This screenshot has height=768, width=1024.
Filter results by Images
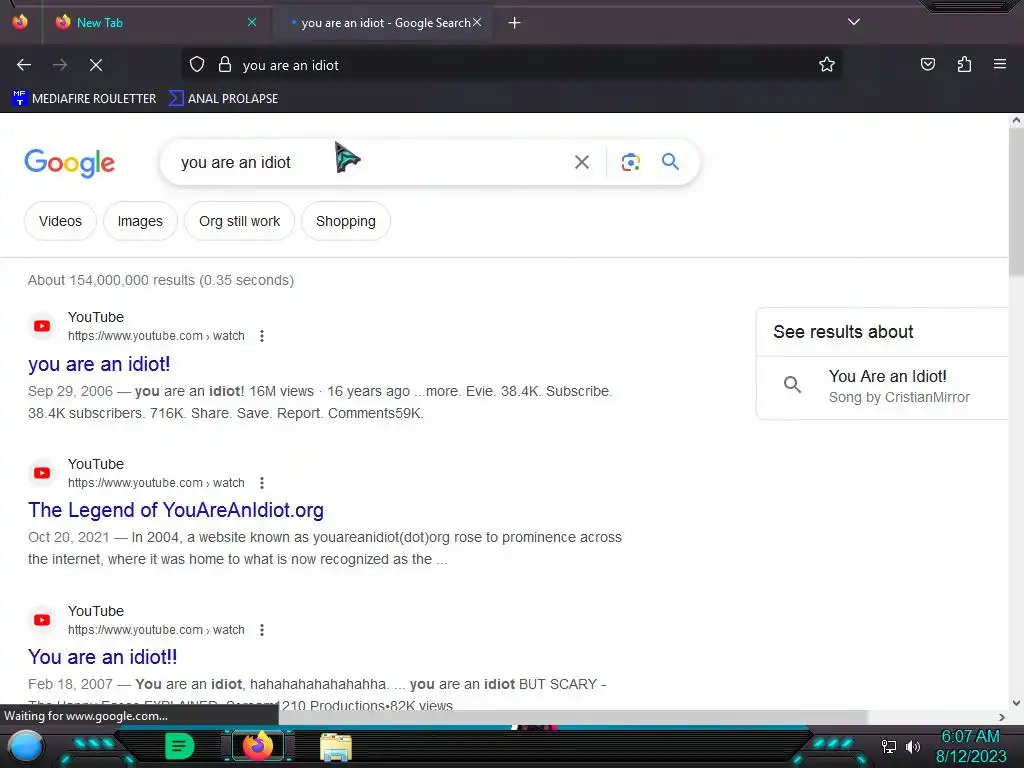[x=140, y=221]
